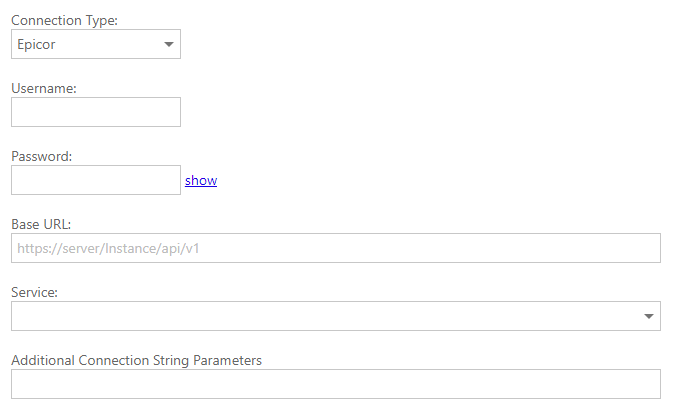Click the Username label text
The image size is (680, 415).
point(44,88)
